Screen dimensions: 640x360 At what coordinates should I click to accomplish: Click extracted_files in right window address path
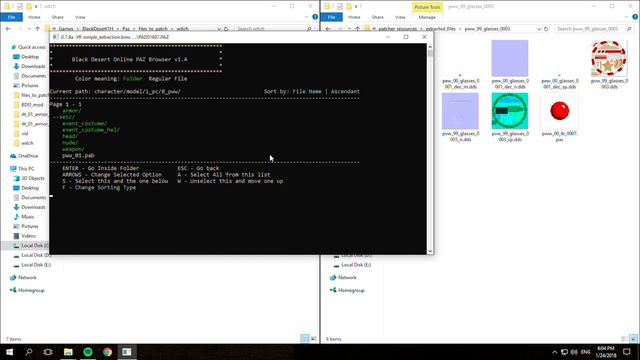(440, 29)
